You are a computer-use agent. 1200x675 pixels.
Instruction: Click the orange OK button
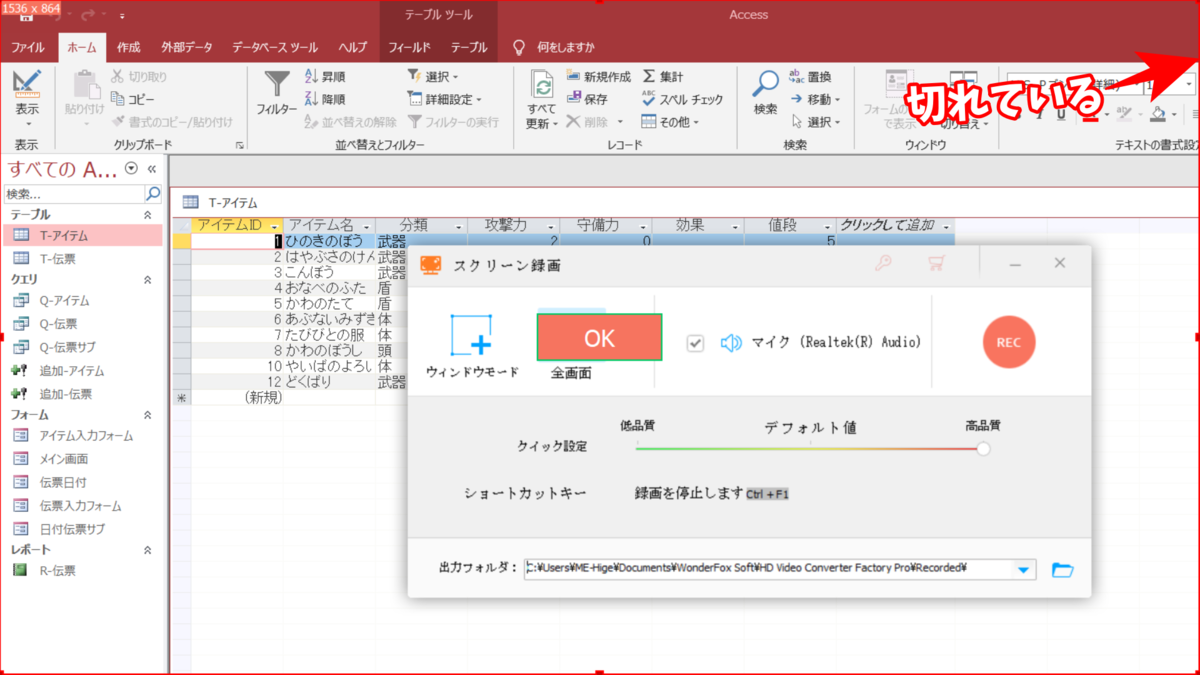coord(599,338)
